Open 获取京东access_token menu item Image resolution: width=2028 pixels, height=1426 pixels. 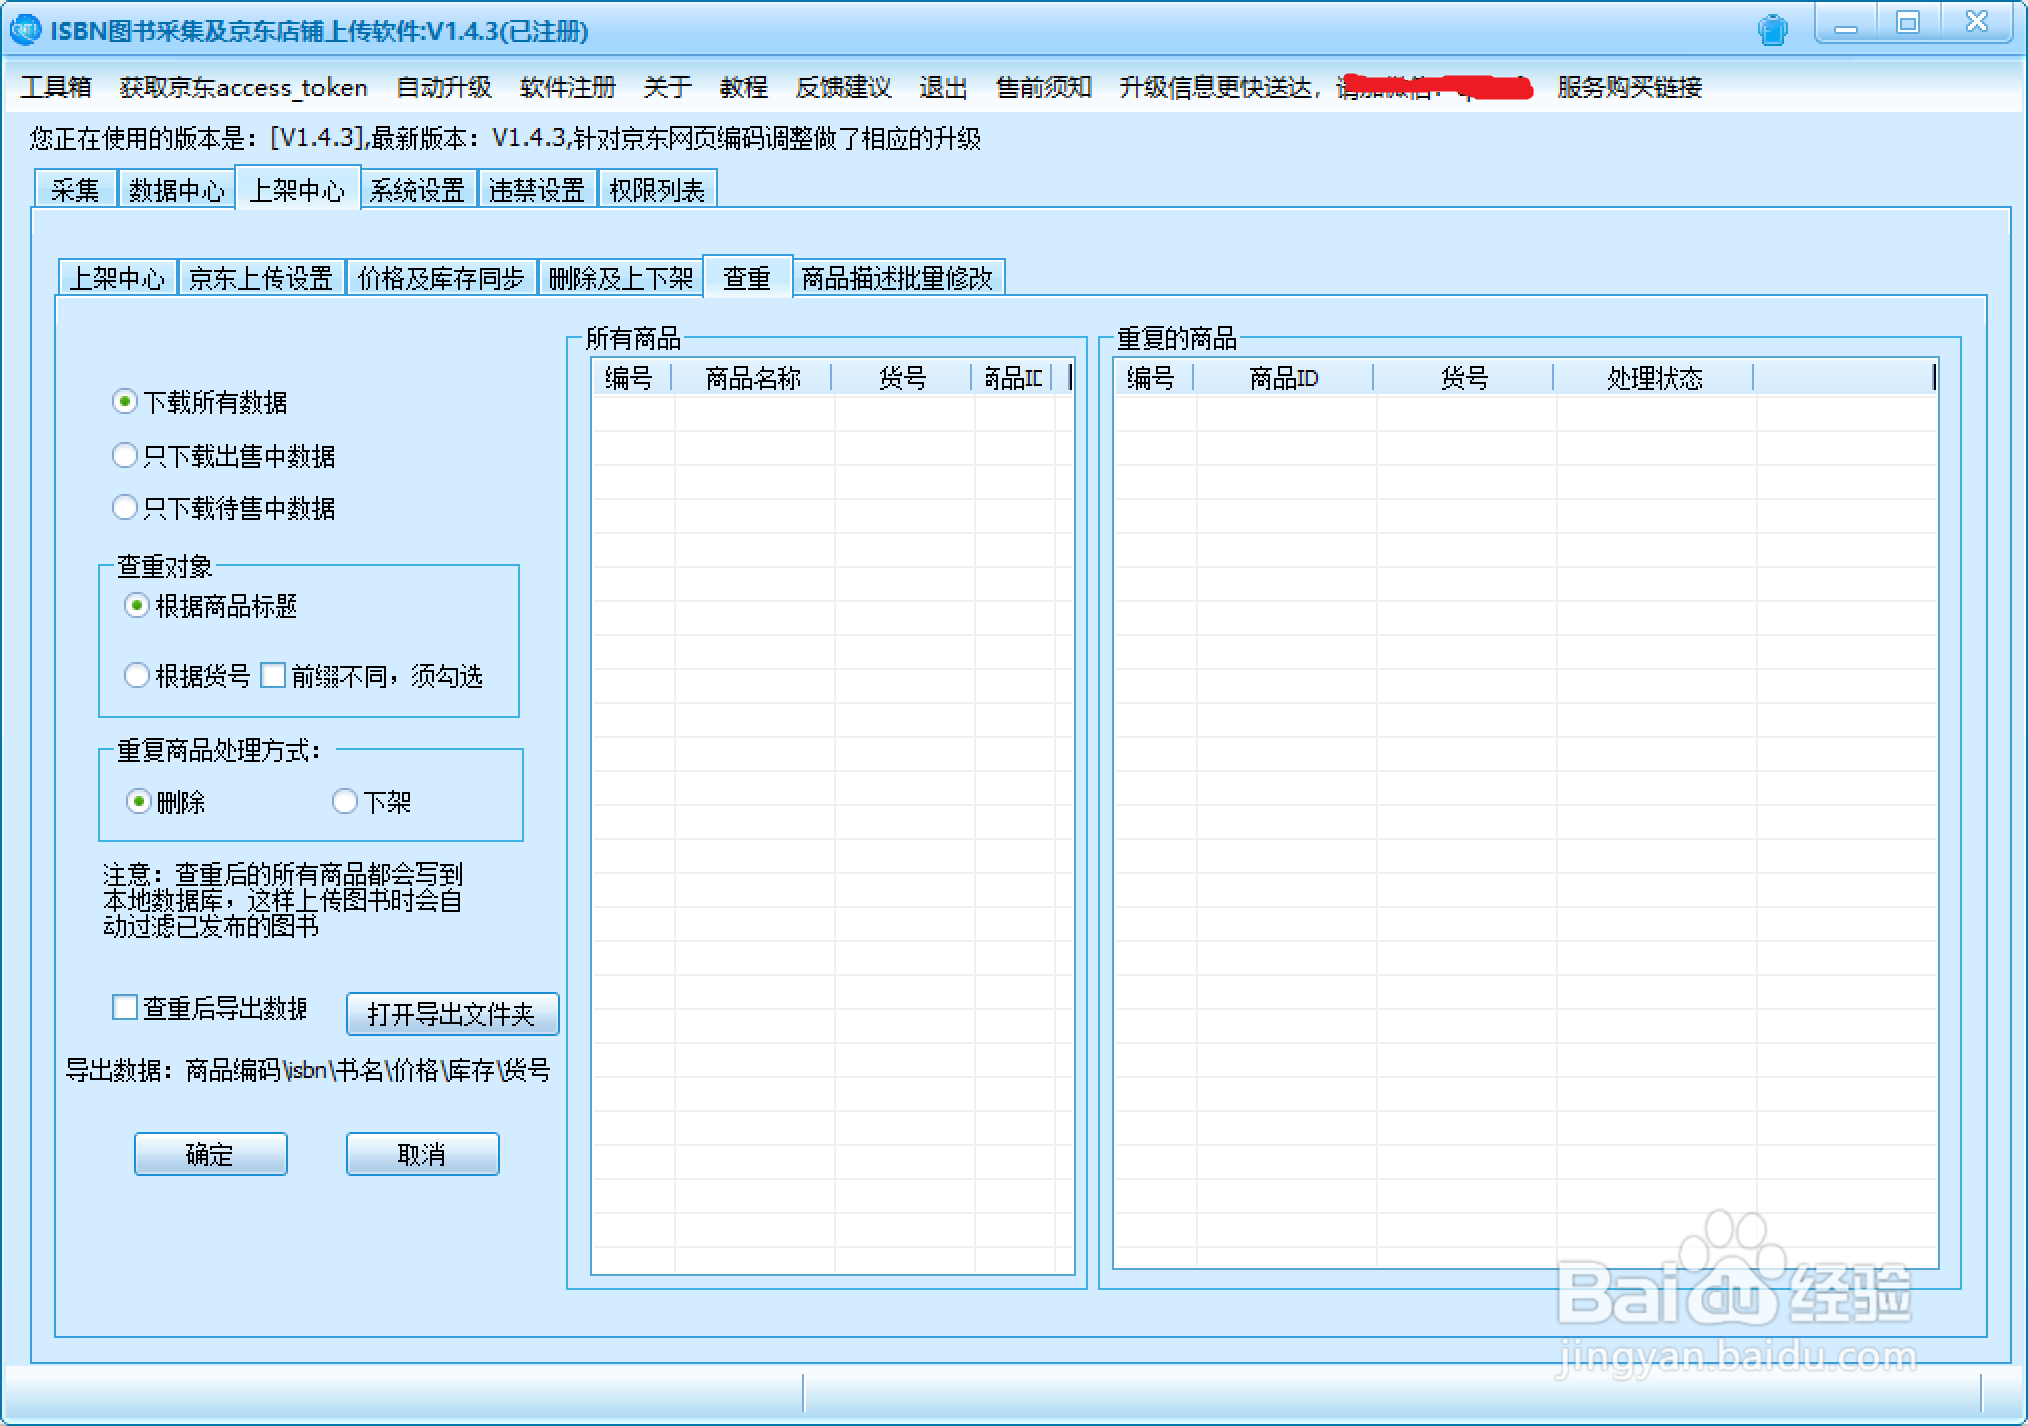pos(243,88)
